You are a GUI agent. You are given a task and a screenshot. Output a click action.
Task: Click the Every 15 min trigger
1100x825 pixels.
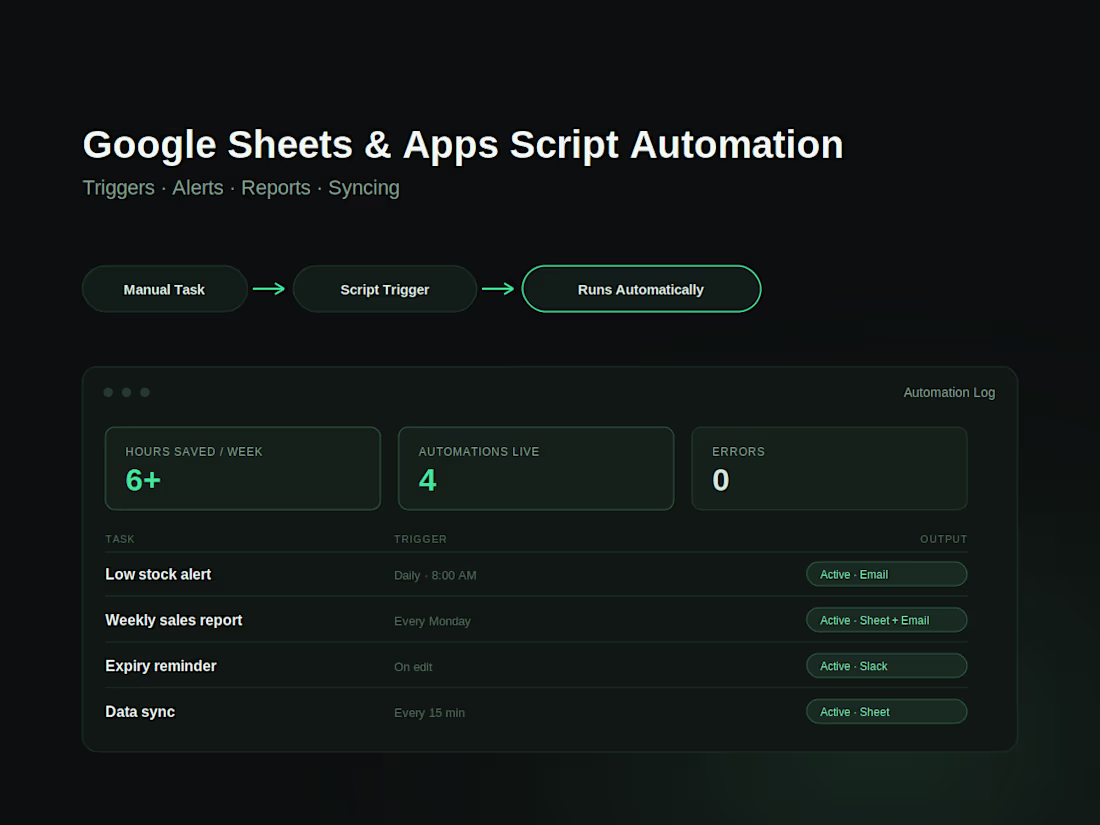click(429, 713)
